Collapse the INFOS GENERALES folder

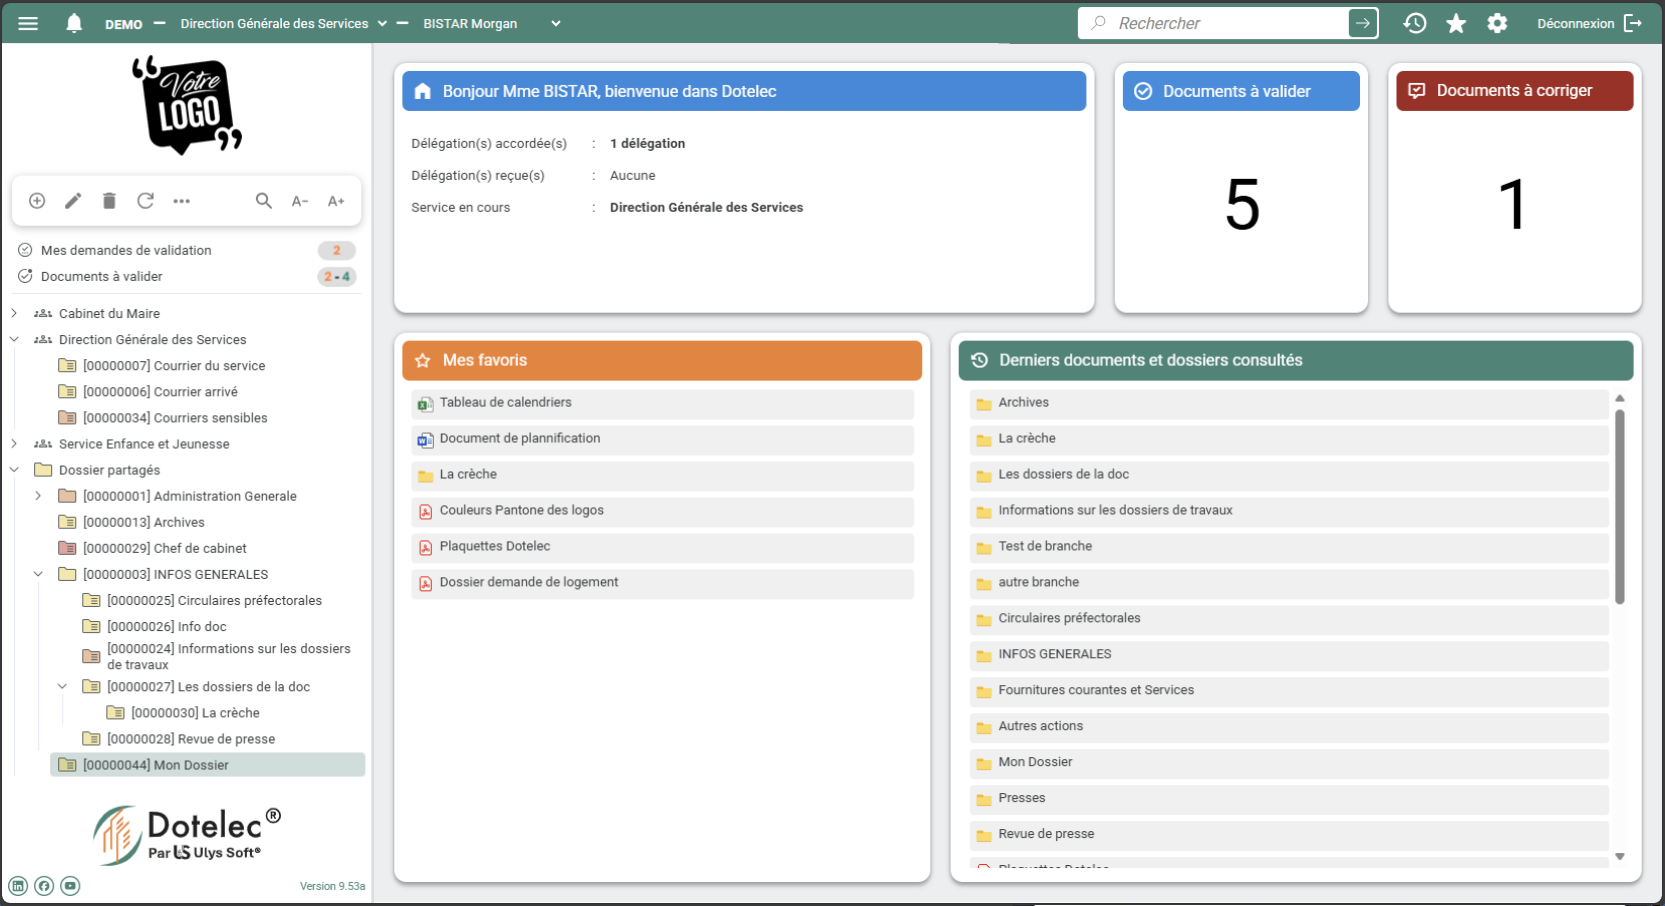click(x=38, y=574)
